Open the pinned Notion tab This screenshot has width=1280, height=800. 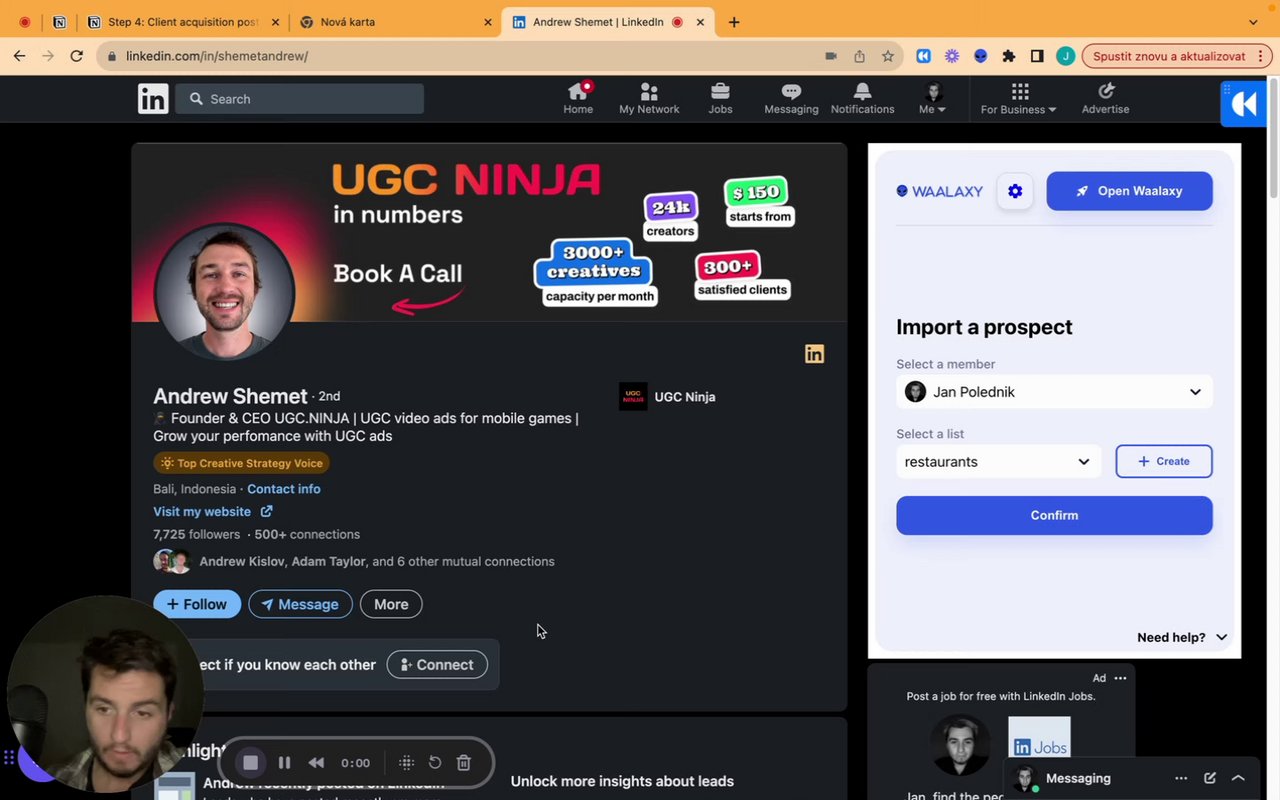click(59, 22)
